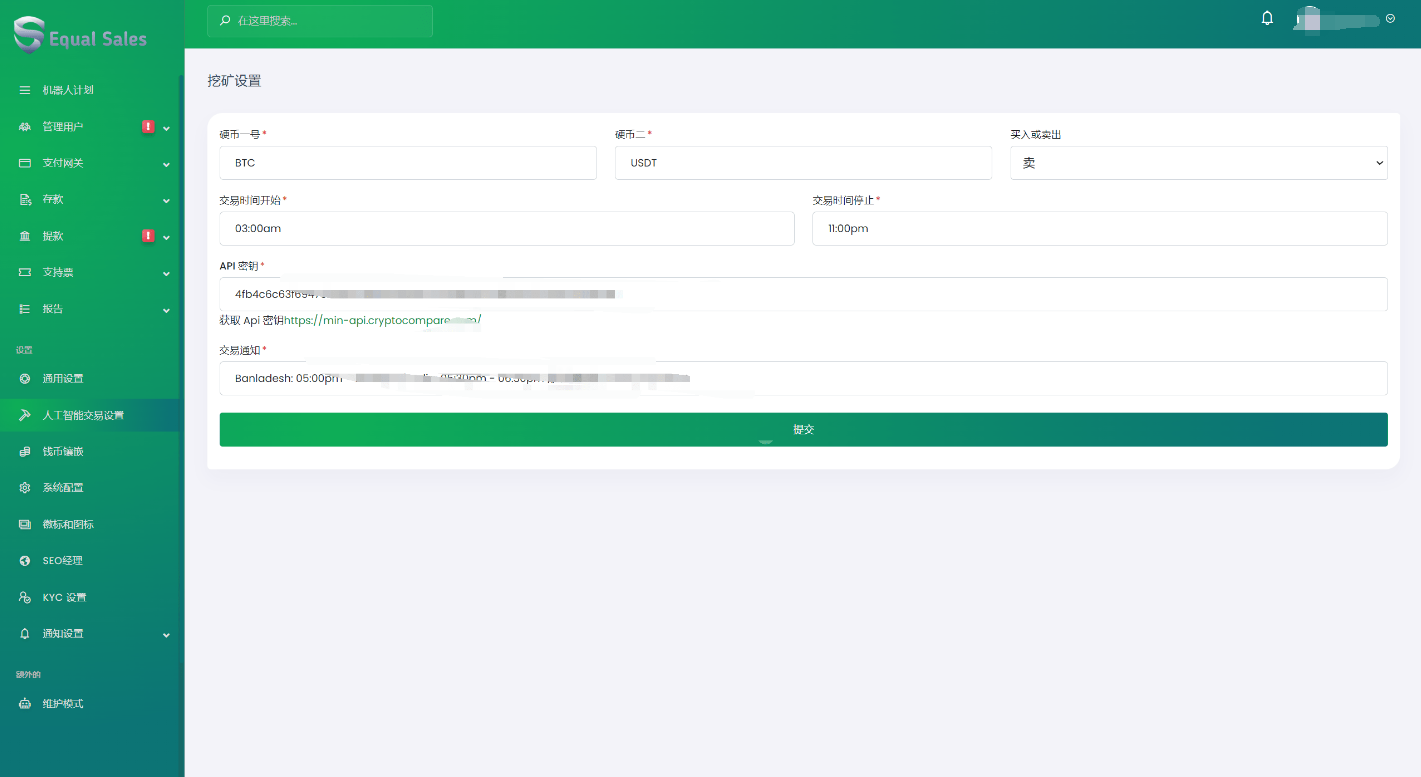This screenshot has height=777, width=1421.
Task: Click the 交易时间开始 field with 03:00am
Action: 507,228
